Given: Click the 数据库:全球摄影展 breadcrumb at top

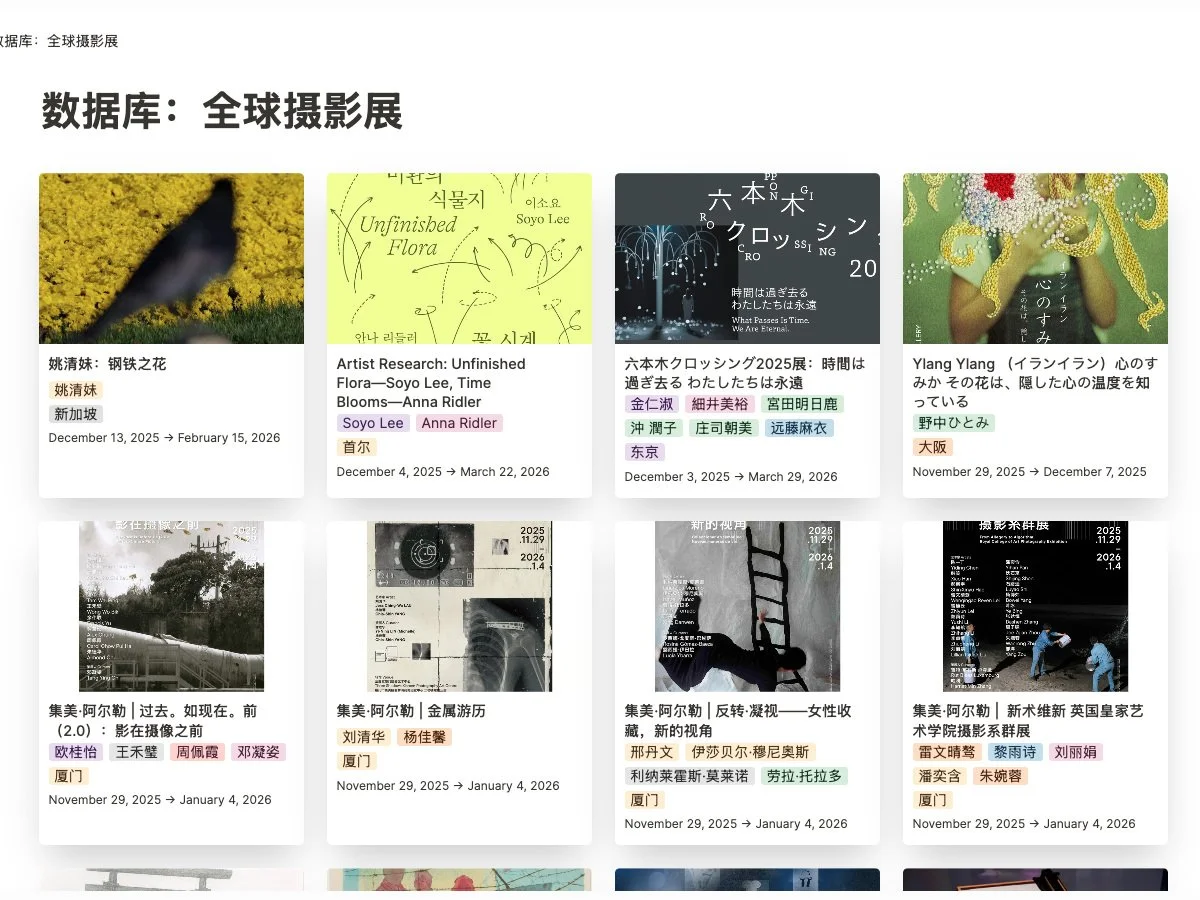Looking at the screenshot, I should click(59, 41).
